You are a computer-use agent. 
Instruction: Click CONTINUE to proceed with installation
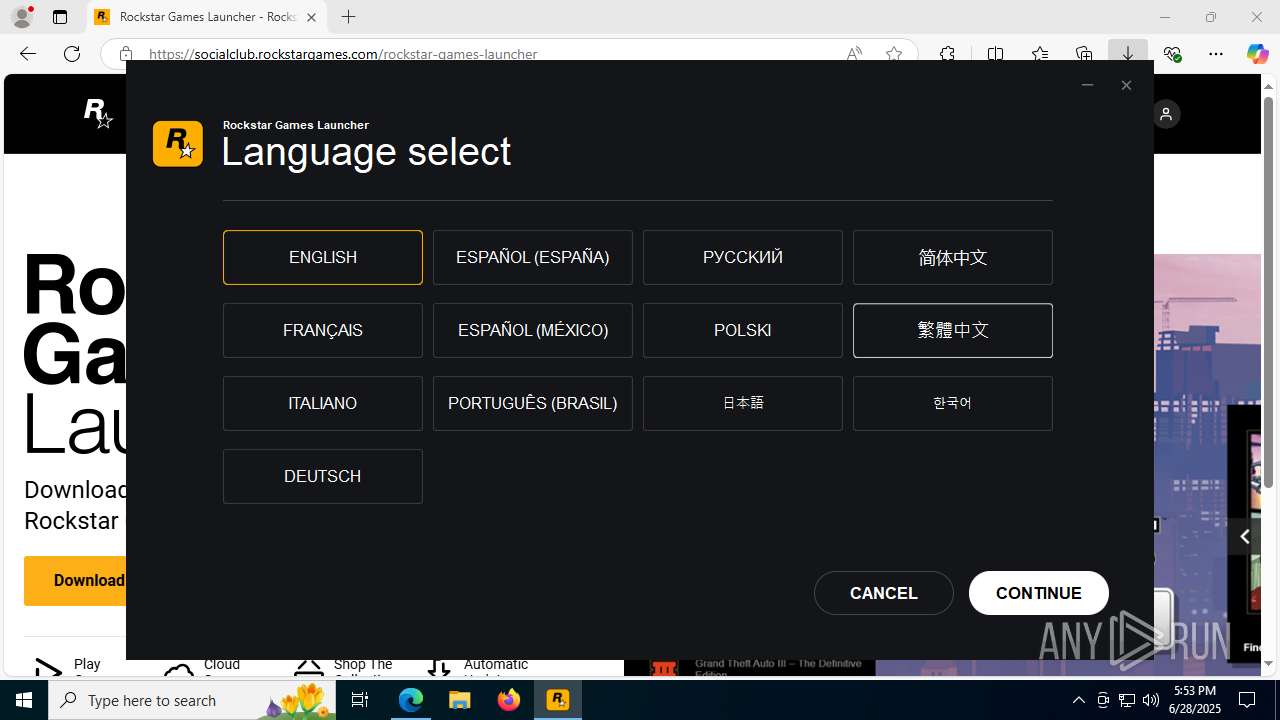point(1039,593)
